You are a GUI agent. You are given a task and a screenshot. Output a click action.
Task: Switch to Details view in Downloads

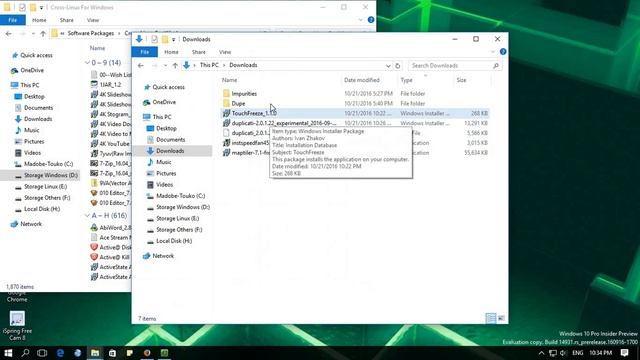point(491,318)
